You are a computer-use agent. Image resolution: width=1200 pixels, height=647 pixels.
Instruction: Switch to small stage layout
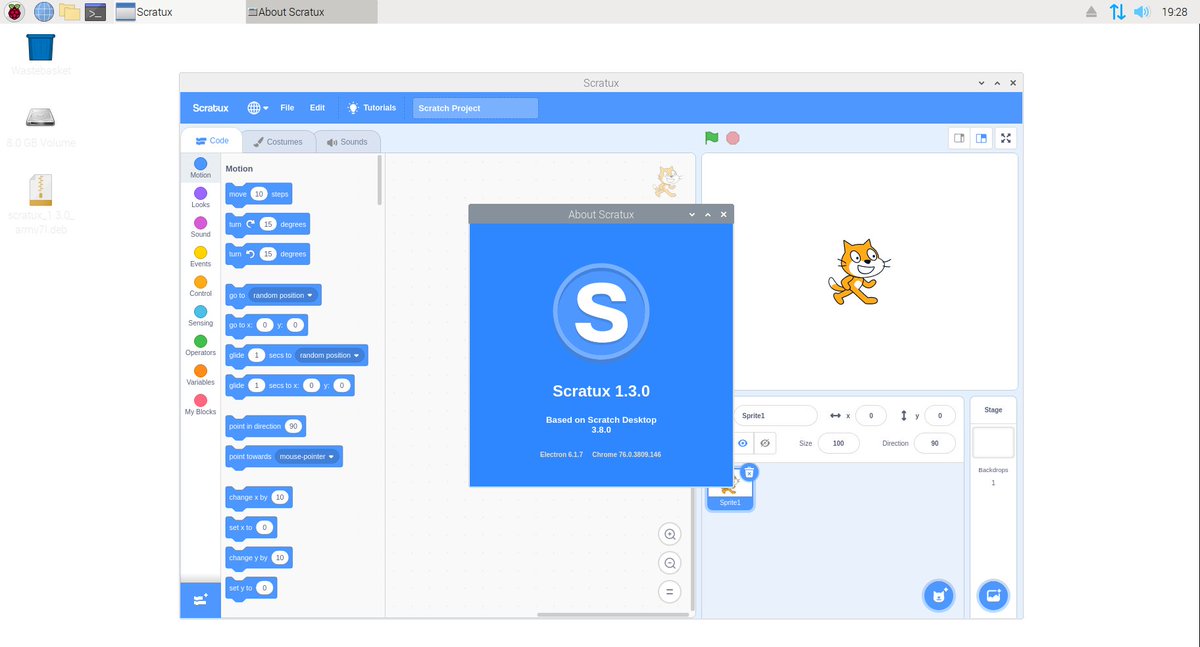tap(958, 139)
